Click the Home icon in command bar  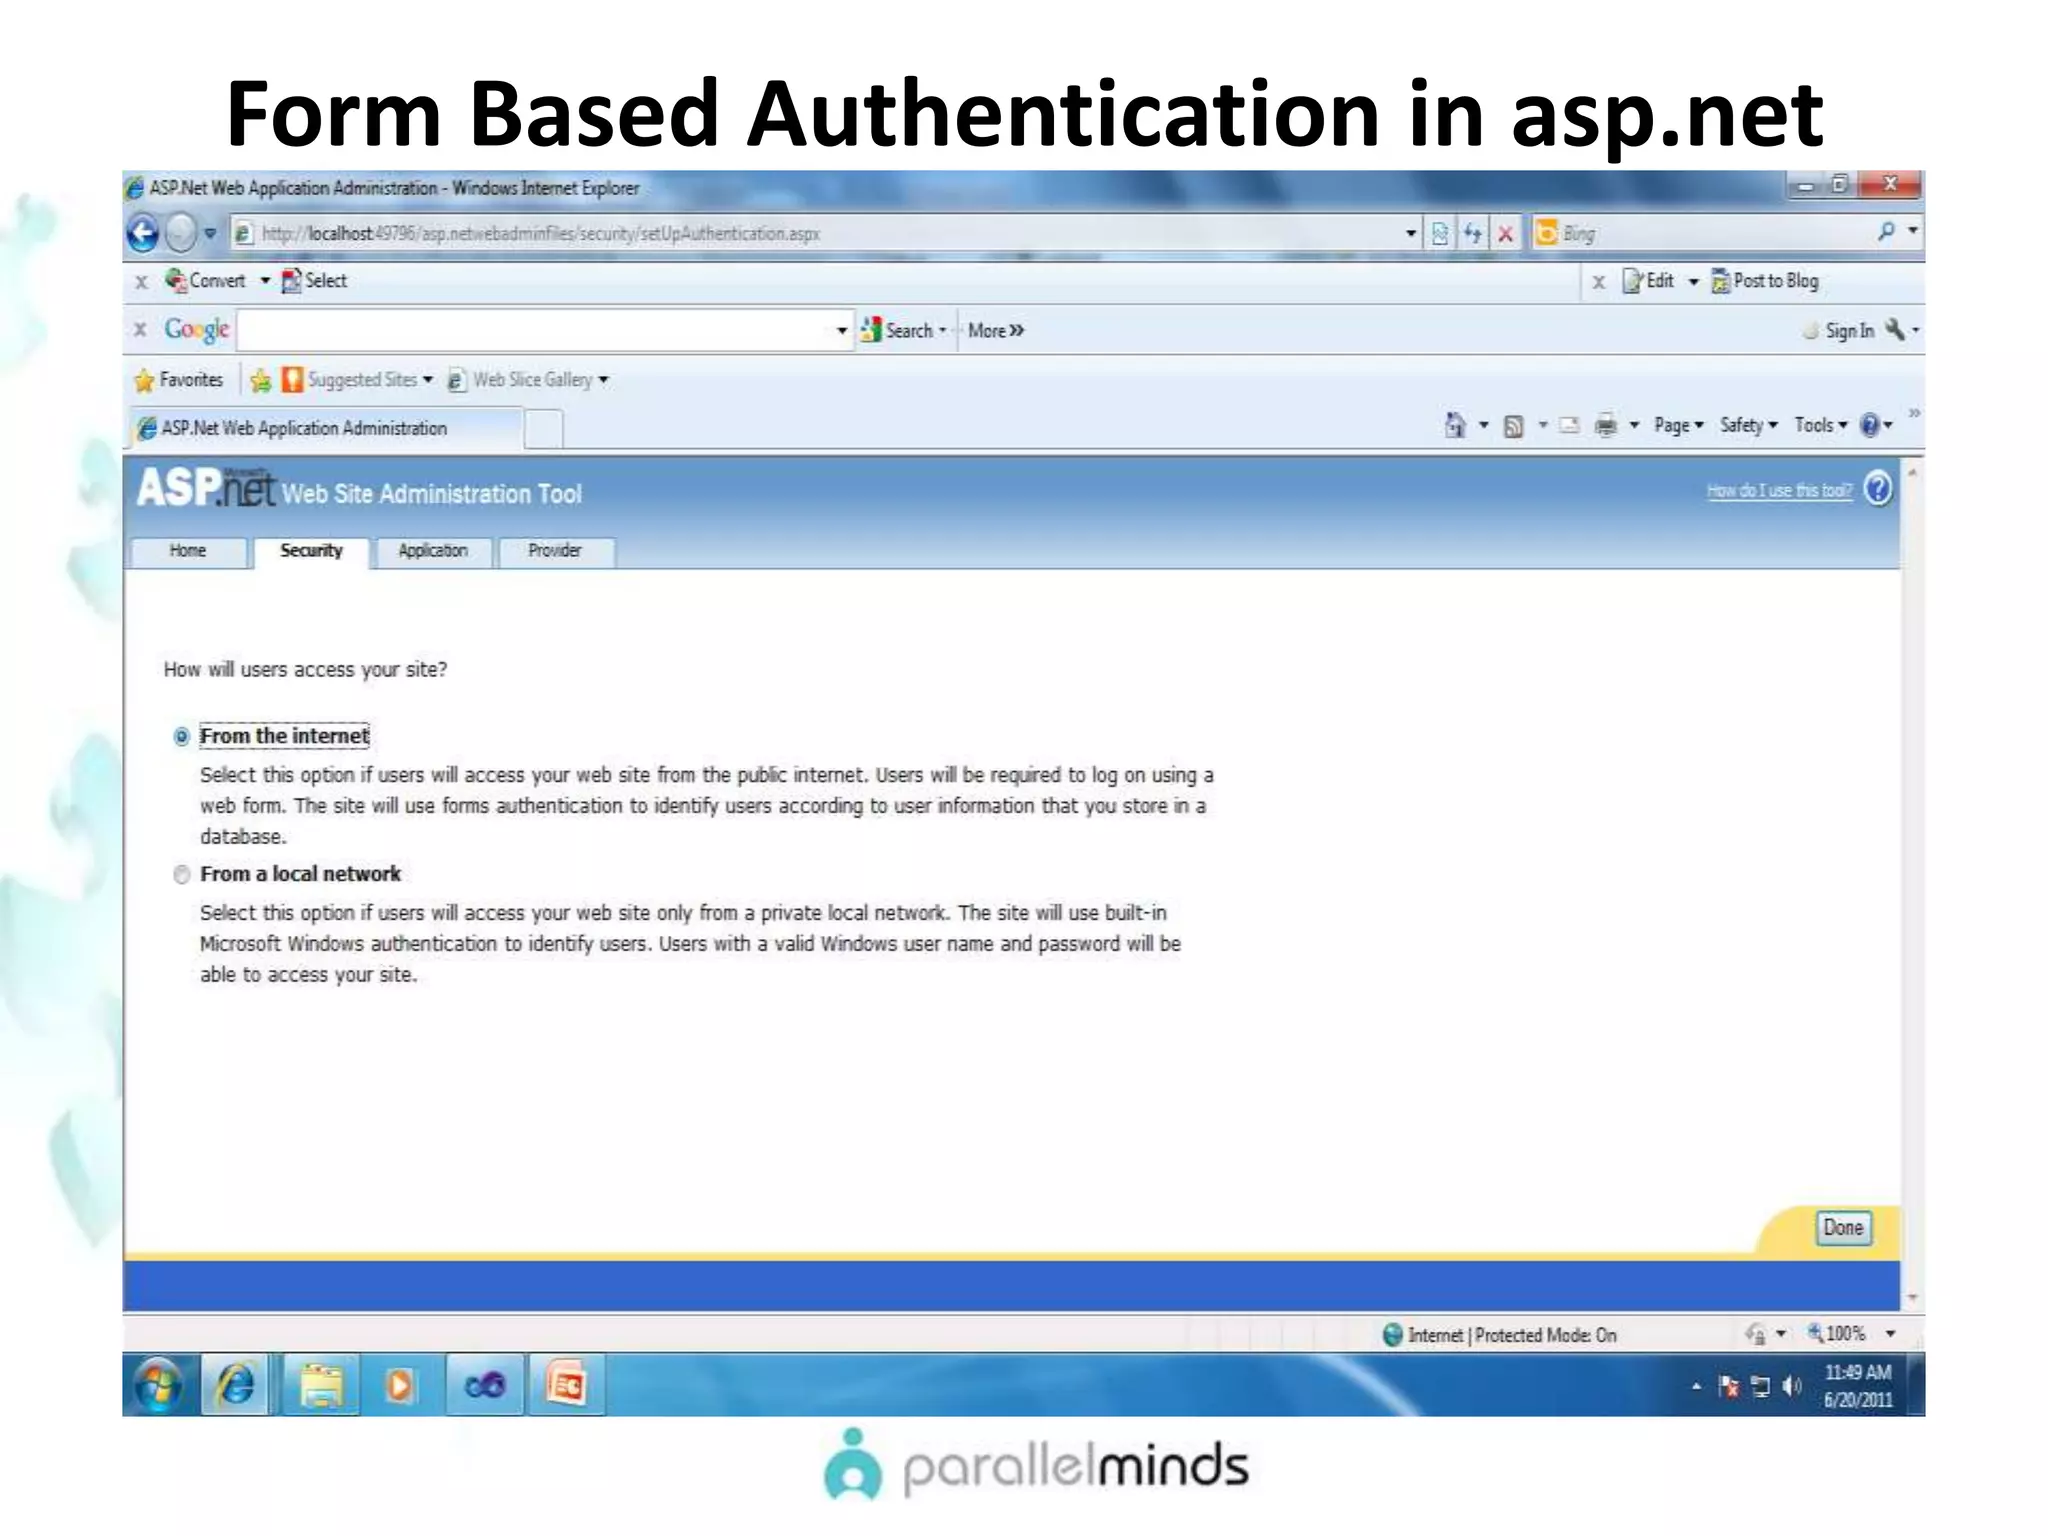(x=1455, y=426)
